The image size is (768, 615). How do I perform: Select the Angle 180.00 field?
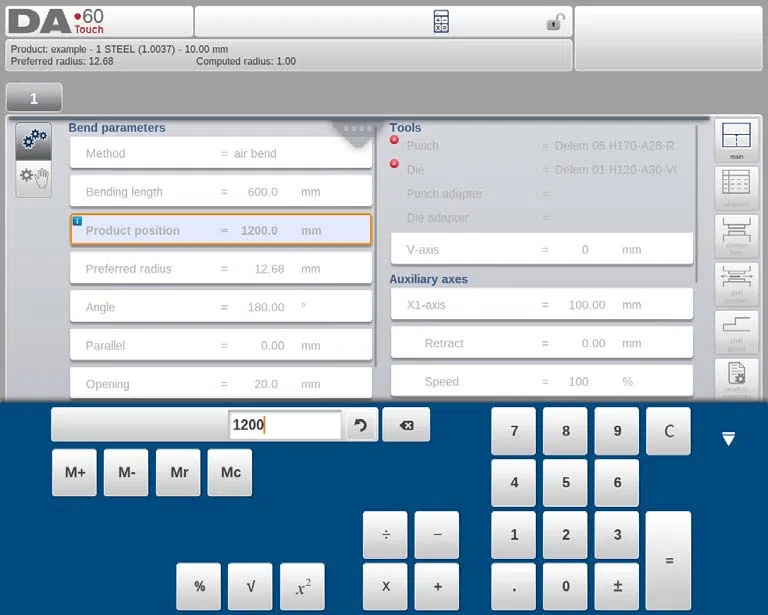pos(221,307)
